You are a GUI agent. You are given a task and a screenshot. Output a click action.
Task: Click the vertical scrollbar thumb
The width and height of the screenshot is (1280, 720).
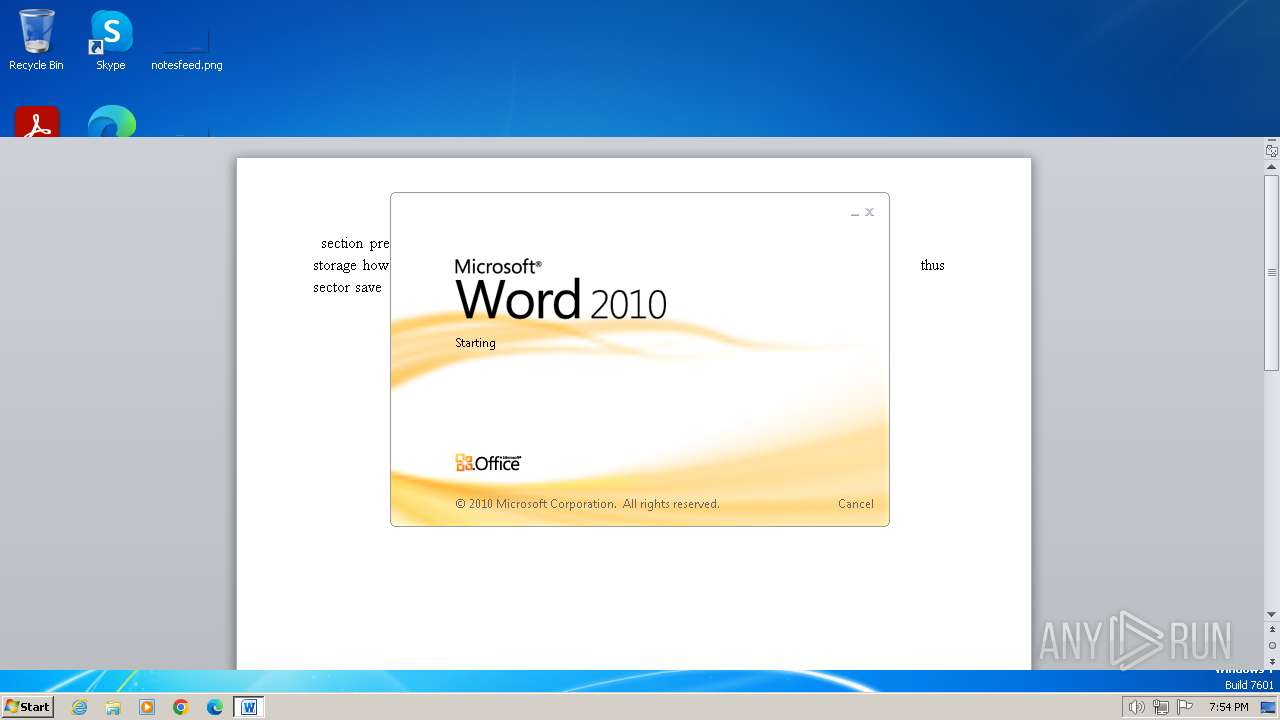tap(1272, 273)
